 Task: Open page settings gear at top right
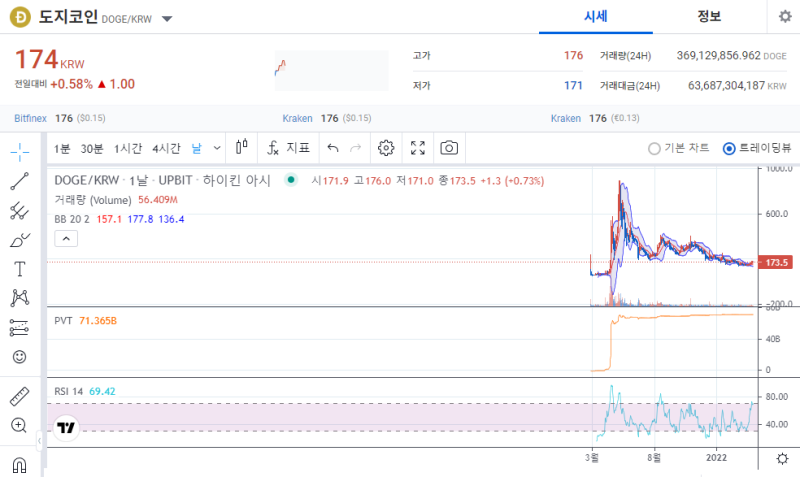tap(785, 17)
